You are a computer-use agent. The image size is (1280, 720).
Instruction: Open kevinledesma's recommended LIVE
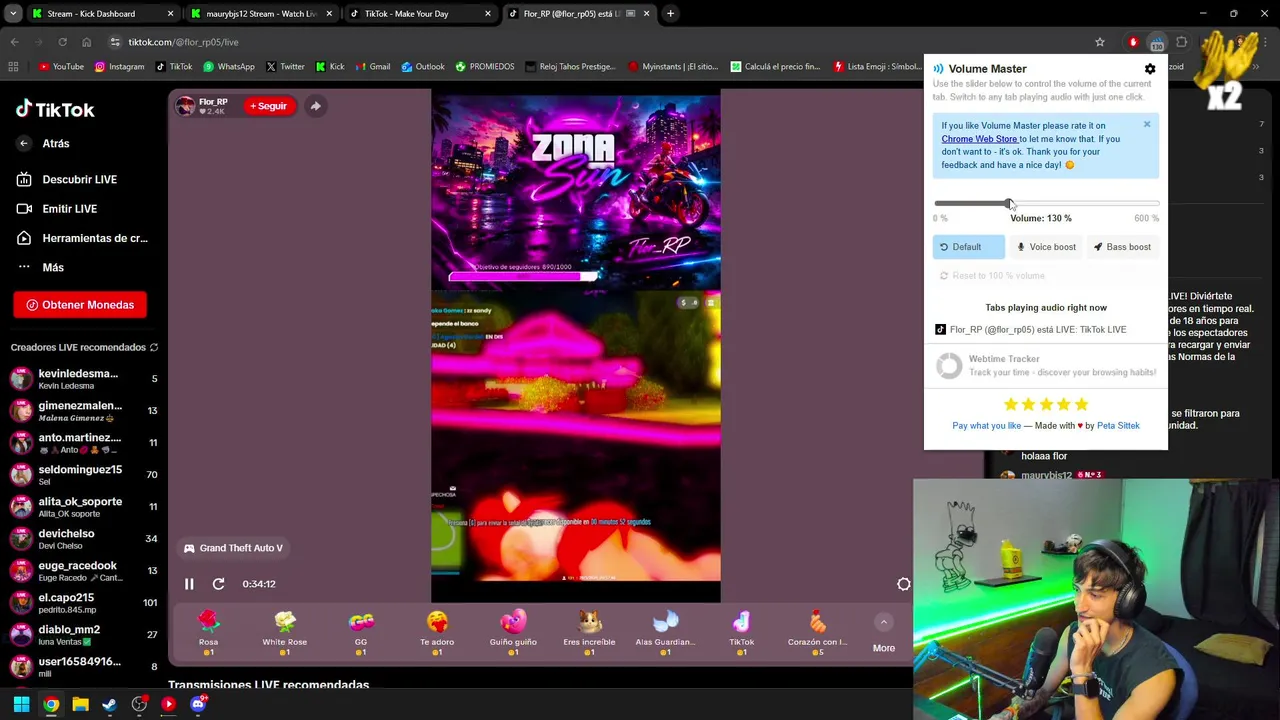click(83, 379)
